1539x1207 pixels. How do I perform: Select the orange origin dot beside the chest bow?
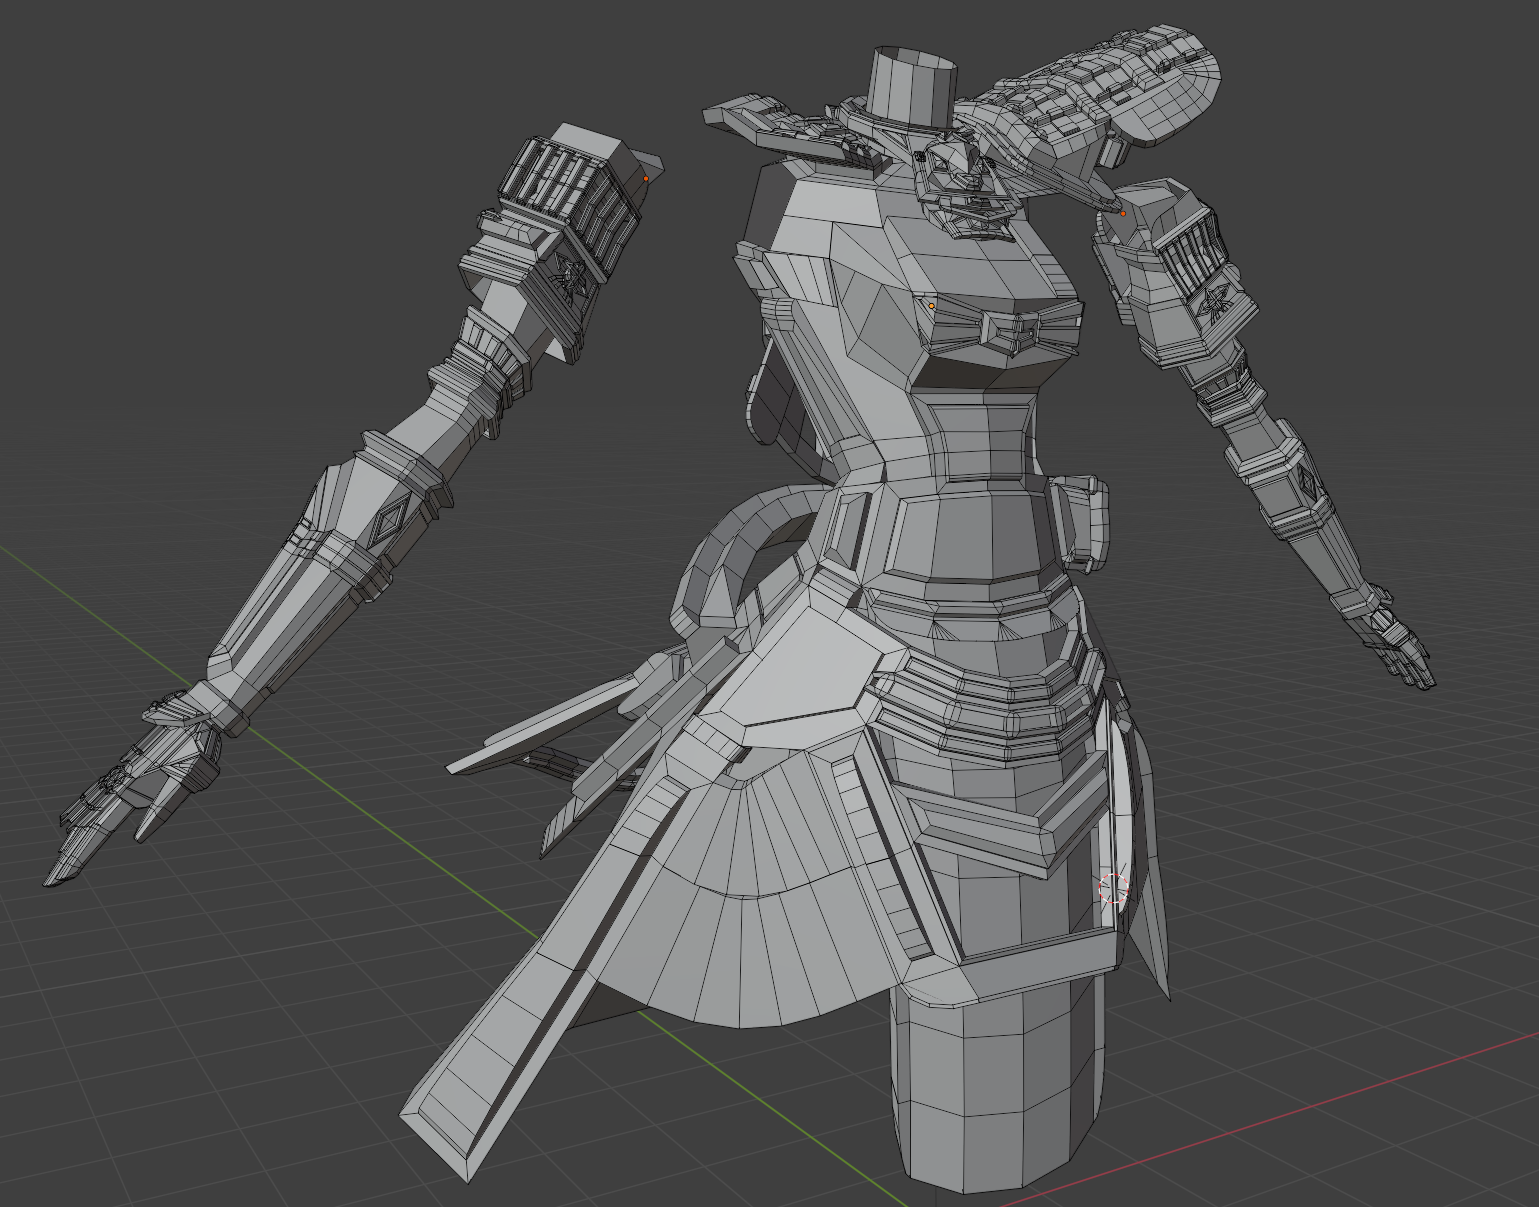[x=932, y=306]
